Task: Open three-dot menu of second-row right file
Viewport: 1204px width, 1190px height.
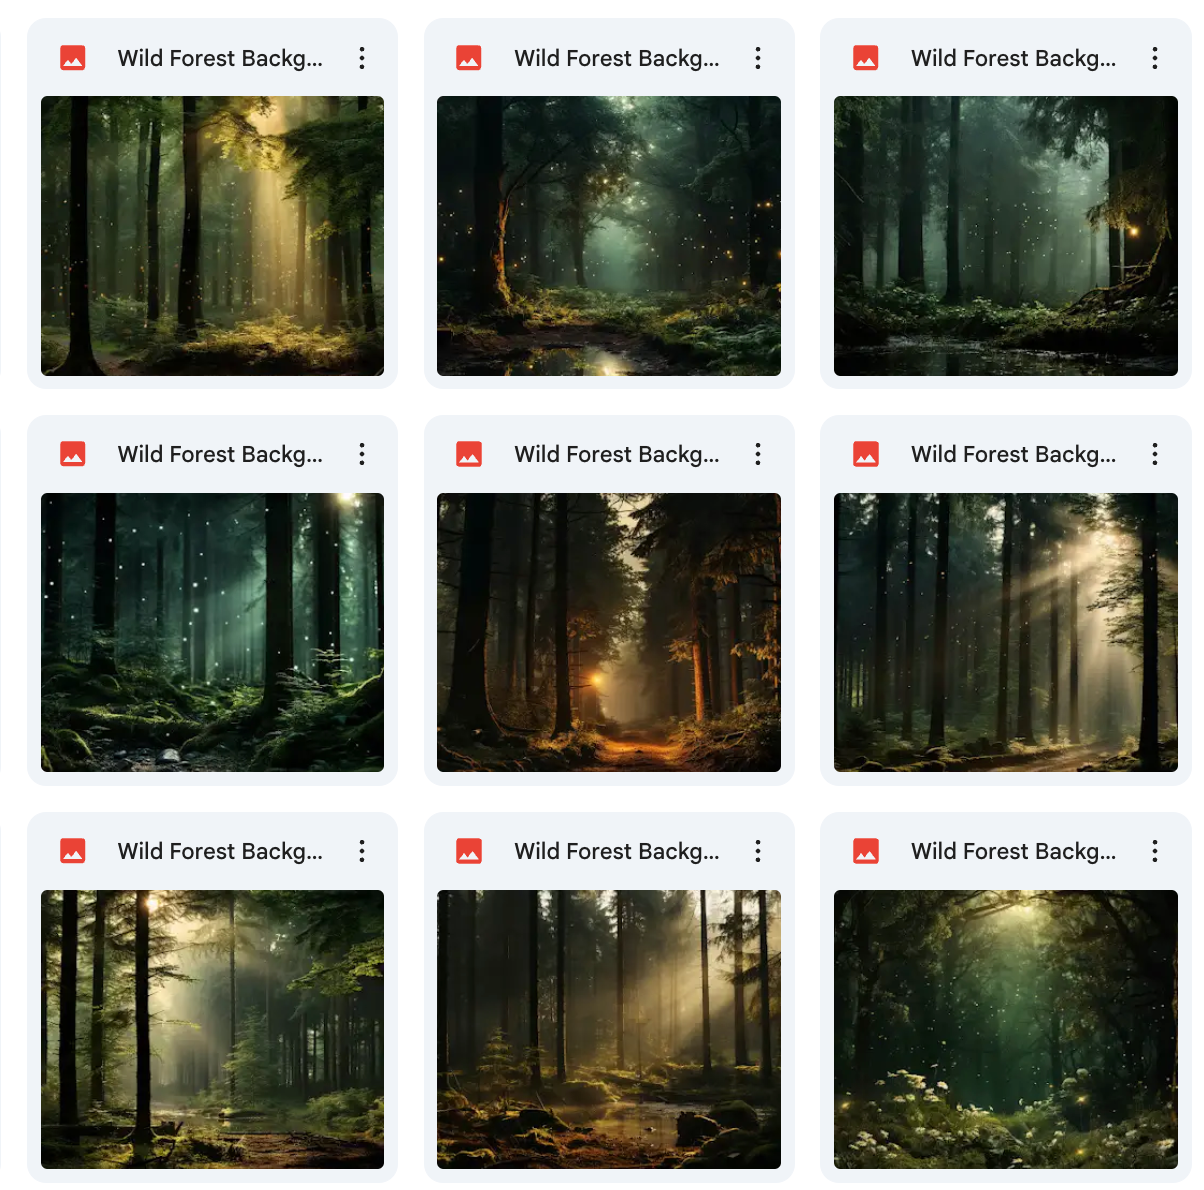Action: [1155, 454]
